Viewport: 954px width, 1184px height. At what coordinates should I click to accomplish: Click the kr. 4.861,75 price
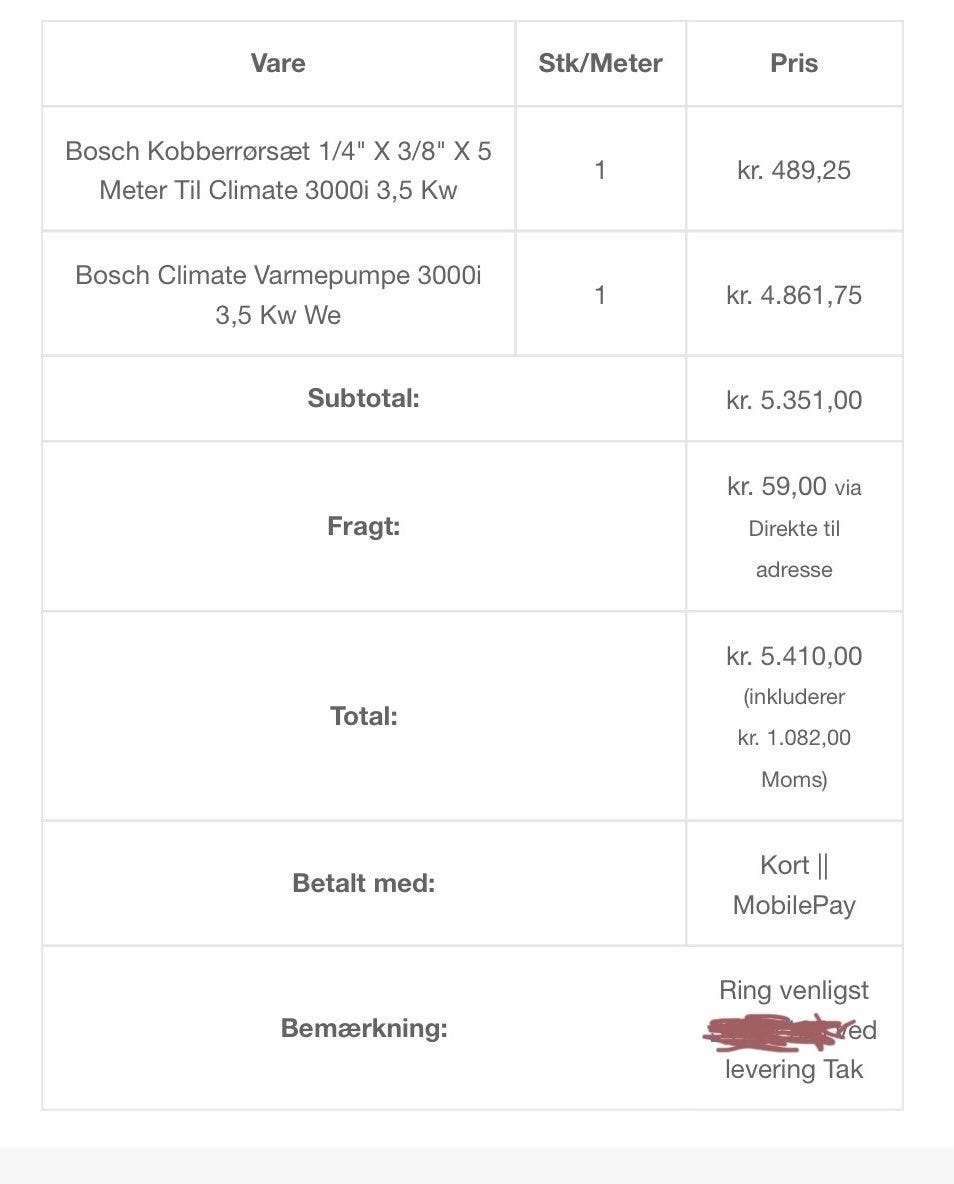click(x=794, y=295)
